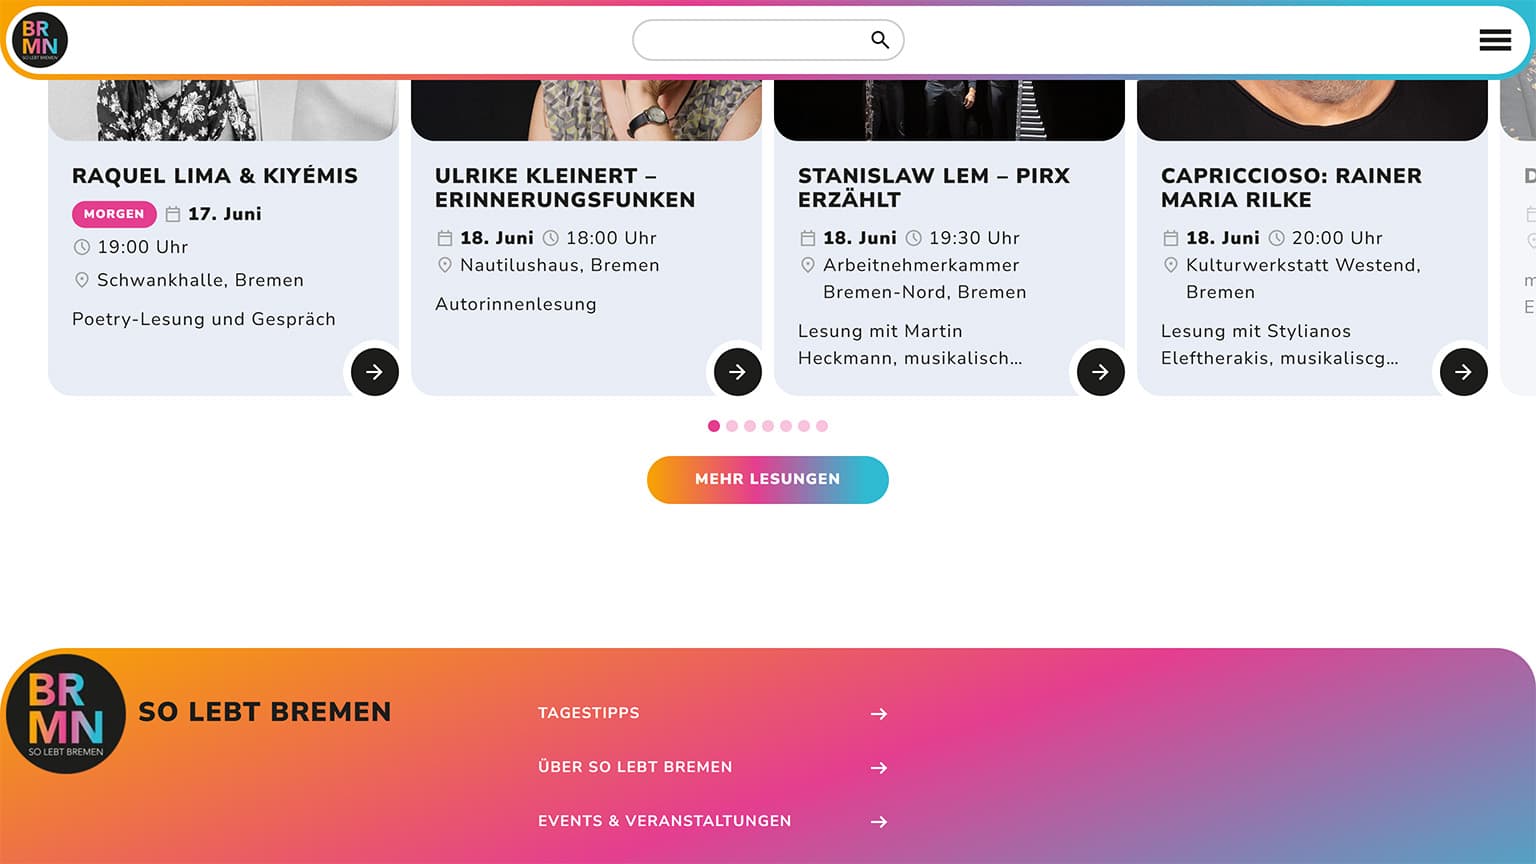Image resolution: width=1536 pixels, height=864 pixels.
Task: Click 'Kulturwerkstatt Westend, Bremen' venue text
Action: point(1303,279)
